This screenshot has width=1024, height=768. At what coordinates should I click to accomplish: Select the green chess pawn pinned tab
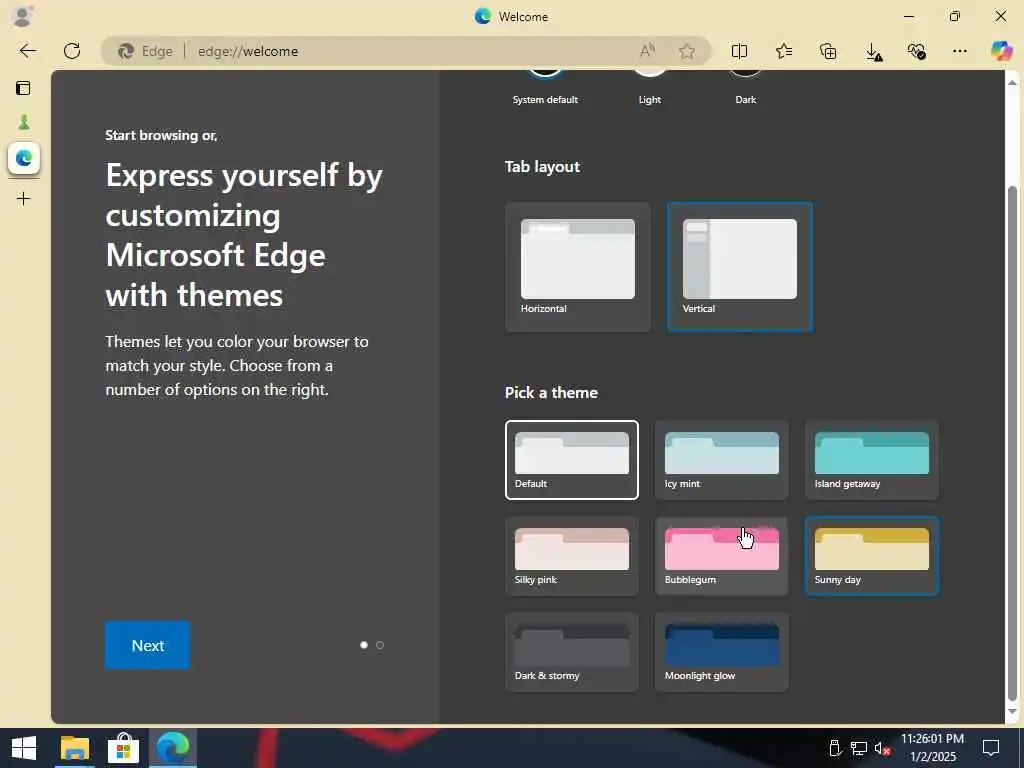pos(24,122)
